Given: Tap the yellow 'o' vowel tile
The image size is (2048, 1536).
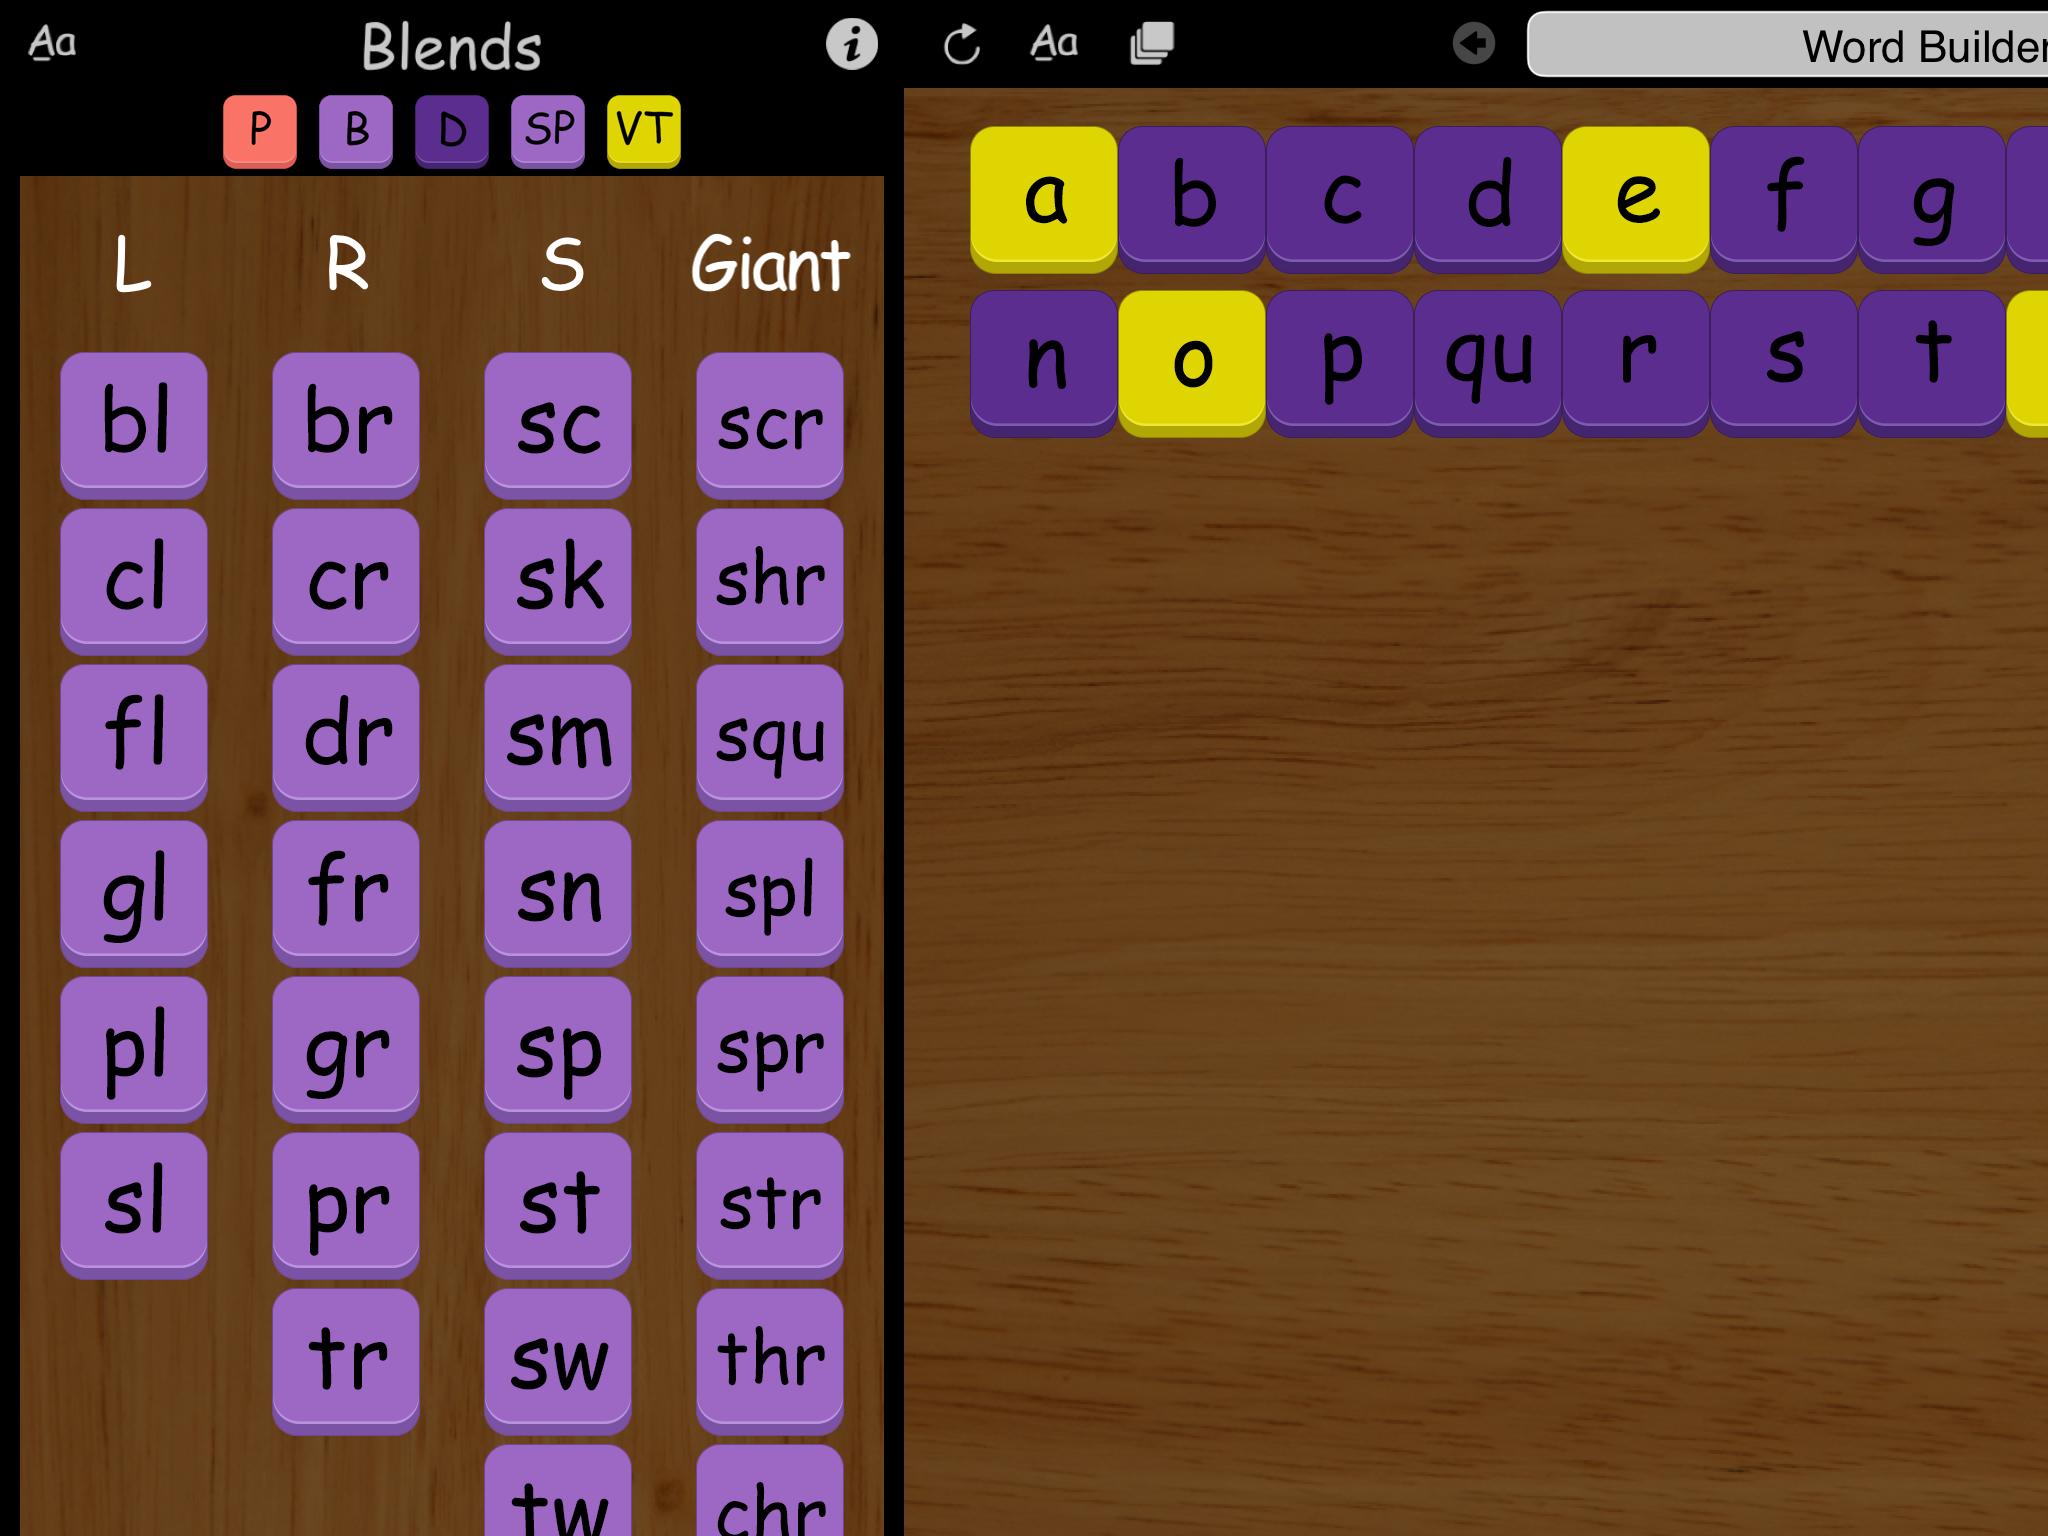Looking at the screenshot, I should coord(1192,360).
